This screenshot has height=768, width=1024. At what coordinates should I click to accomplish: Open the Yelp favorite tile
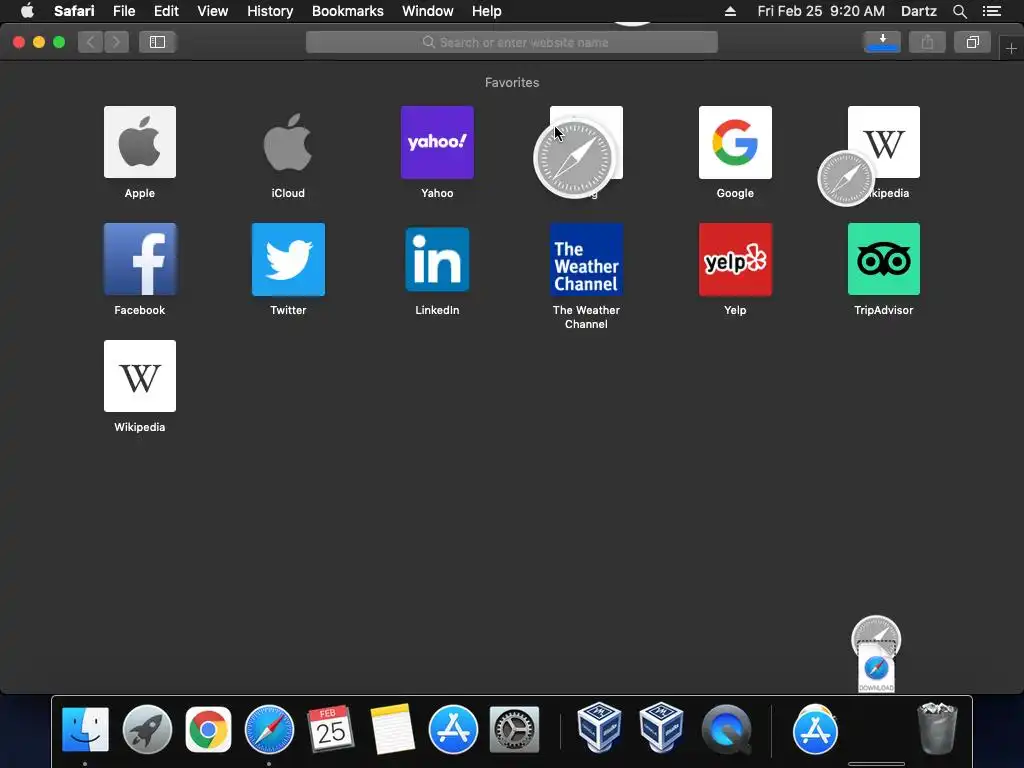pos(735,259)
